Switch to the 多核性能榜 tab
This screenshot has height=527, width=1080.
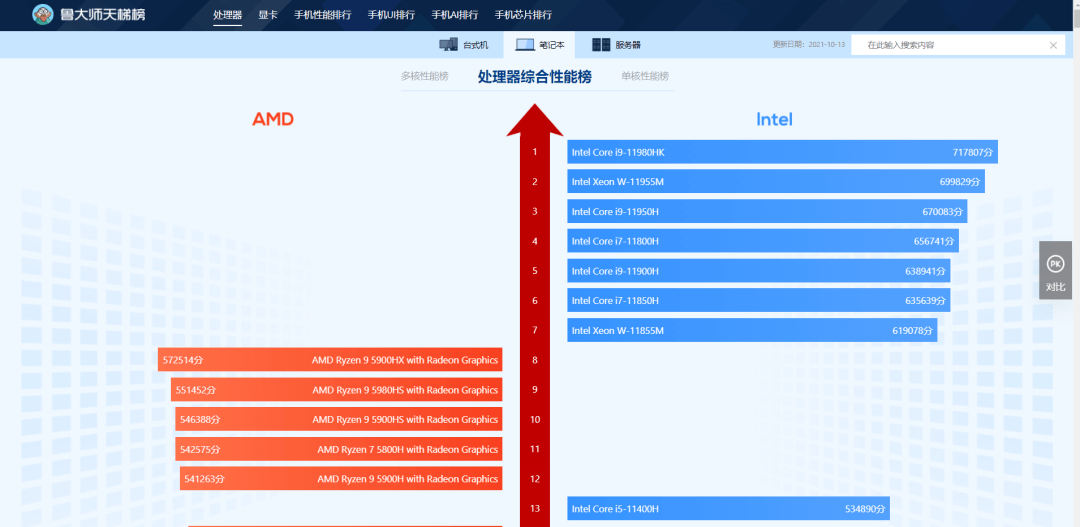(425, 76)
